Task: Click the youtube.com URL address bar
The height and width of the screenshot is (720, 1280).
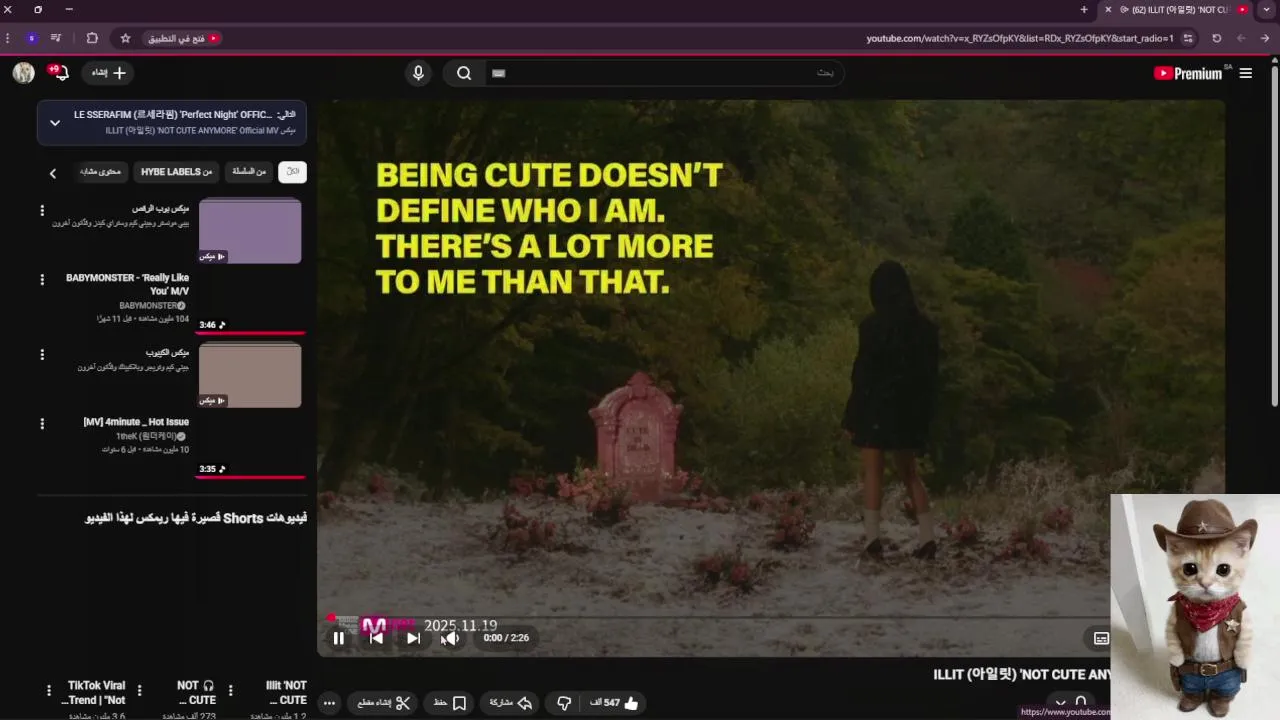Action: 1020,38
